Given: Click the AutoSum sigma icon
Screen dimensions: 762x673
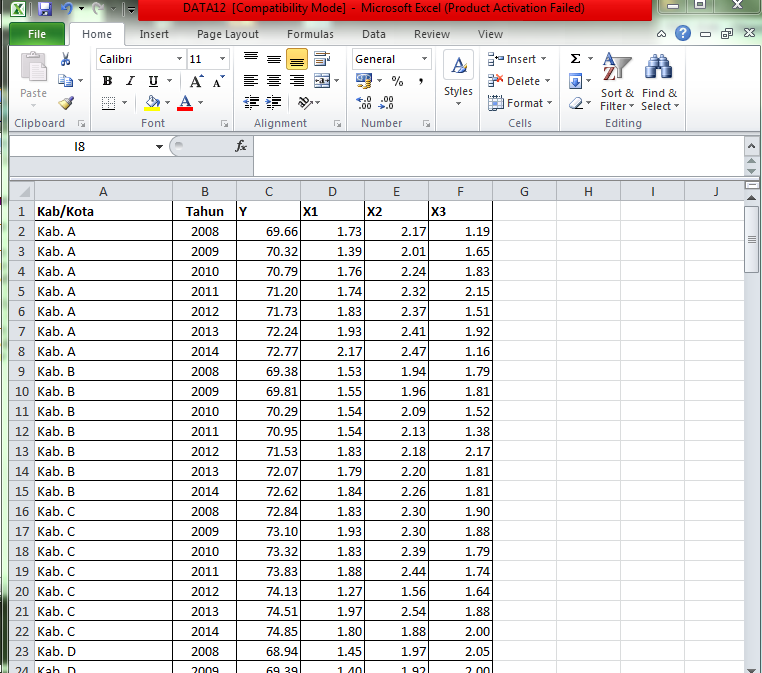Looking at the screenshot, I should coord(575,59).
